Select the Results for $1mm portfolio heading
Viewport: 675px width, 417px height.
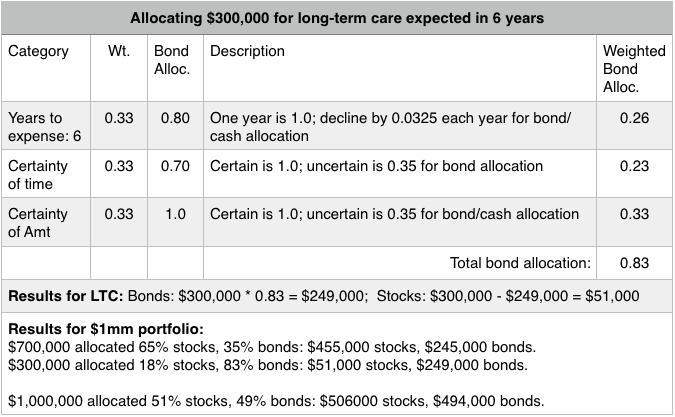tap(98, 329)
